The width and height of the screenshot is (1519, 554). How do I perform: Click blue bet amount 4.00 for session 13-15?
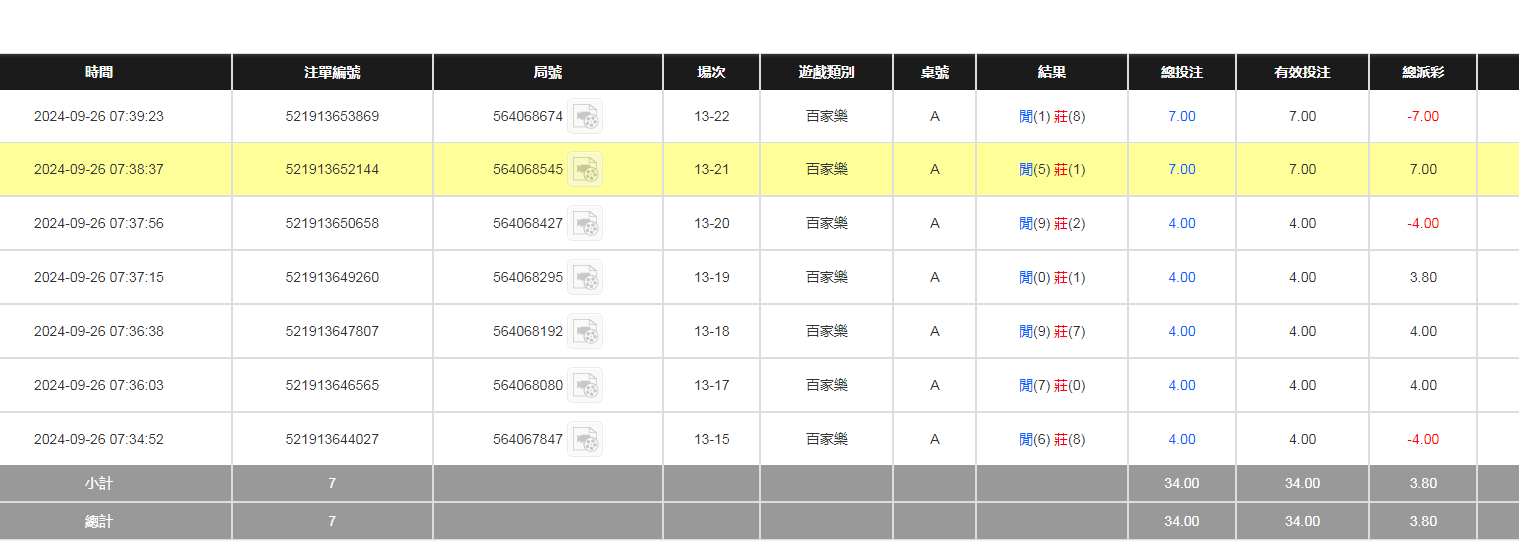coord(1181,440)
